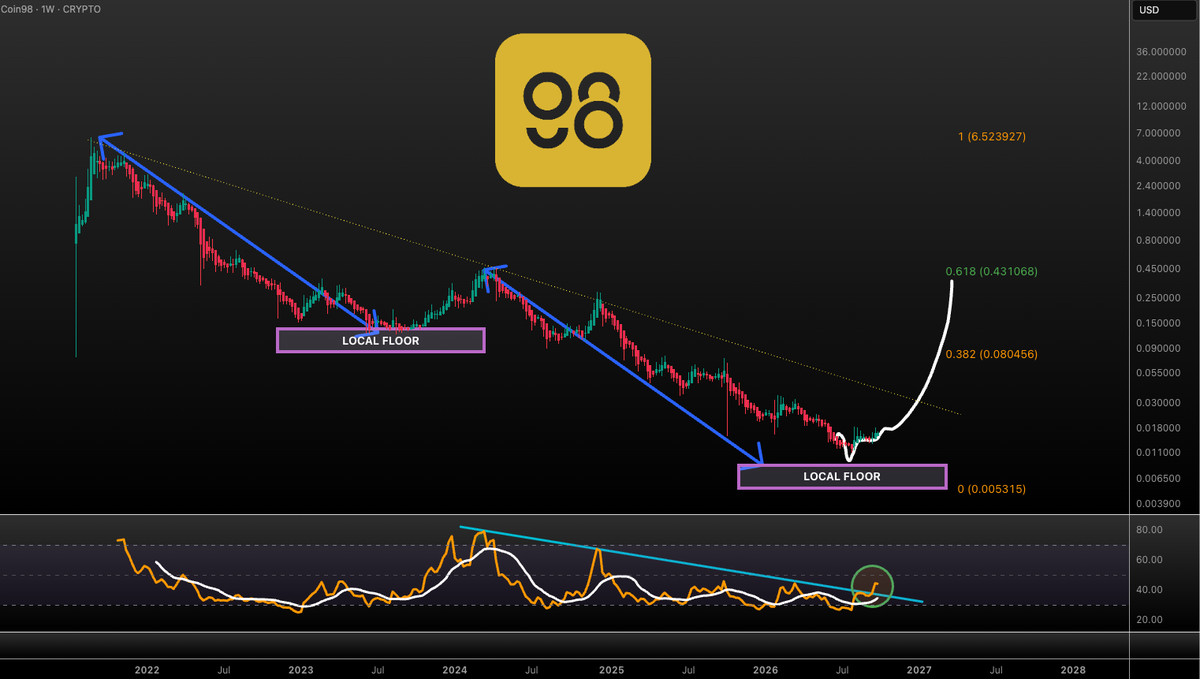This screenshot has height=679, width=1200.
Task: Select the 0.618 (0.431068) Fibonacci label
Action: click(x=992, y=271)
